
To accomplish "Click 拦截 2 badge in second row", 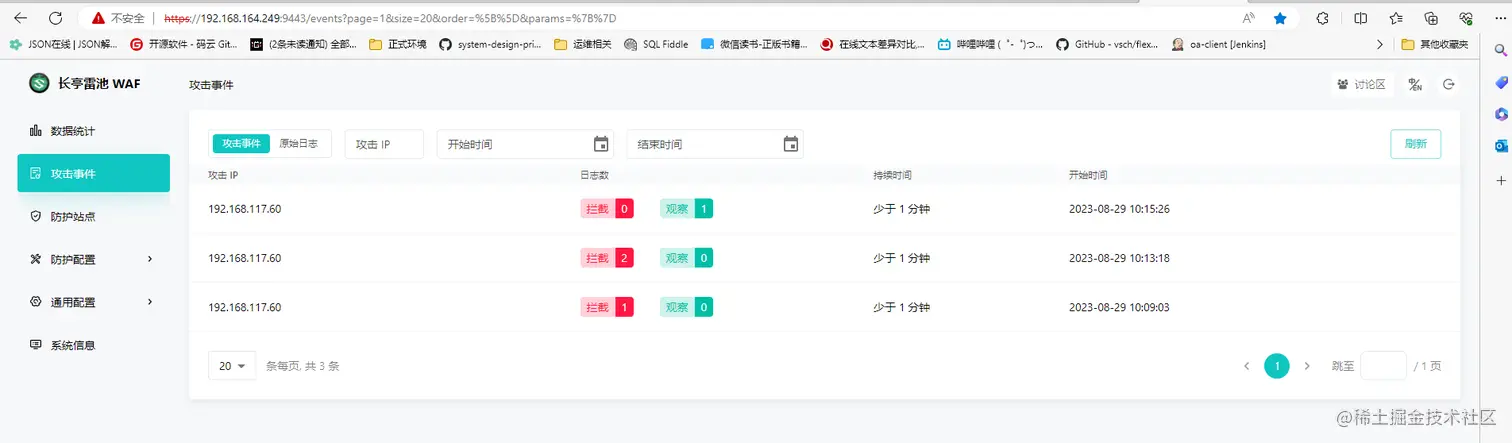I will tap(607, 258).
